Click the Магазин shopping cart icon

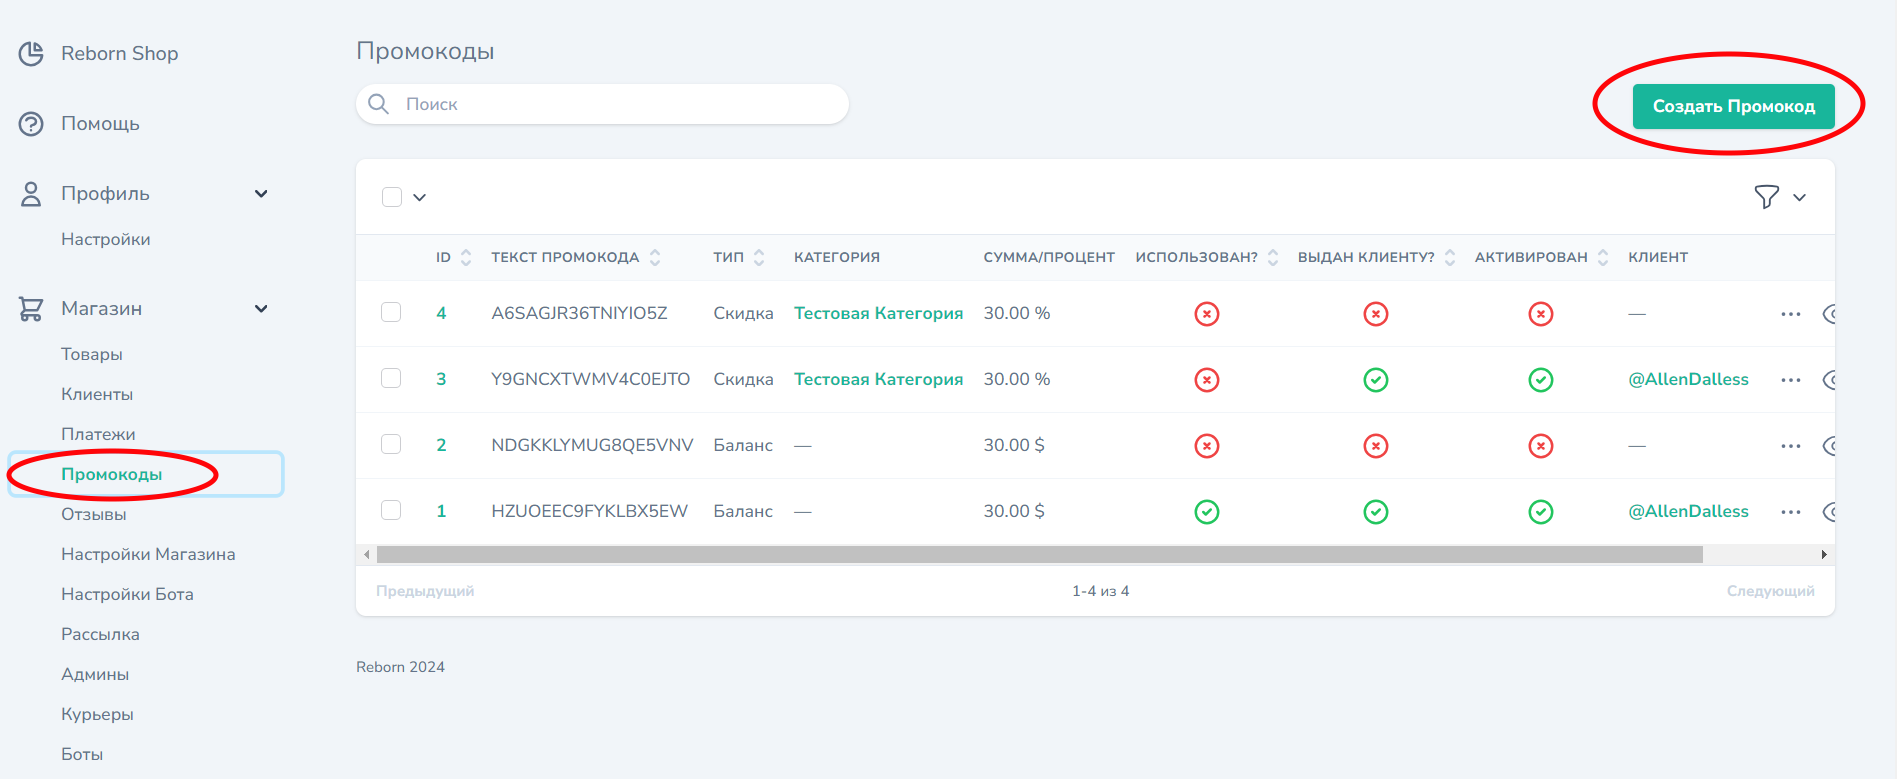pos(32,309)
